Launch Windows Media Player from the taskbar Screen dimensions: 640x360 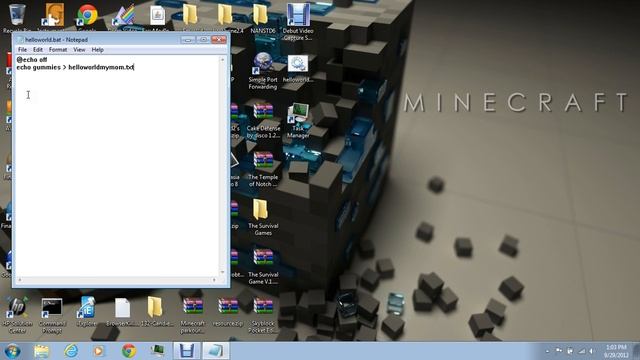coord(99,351)
